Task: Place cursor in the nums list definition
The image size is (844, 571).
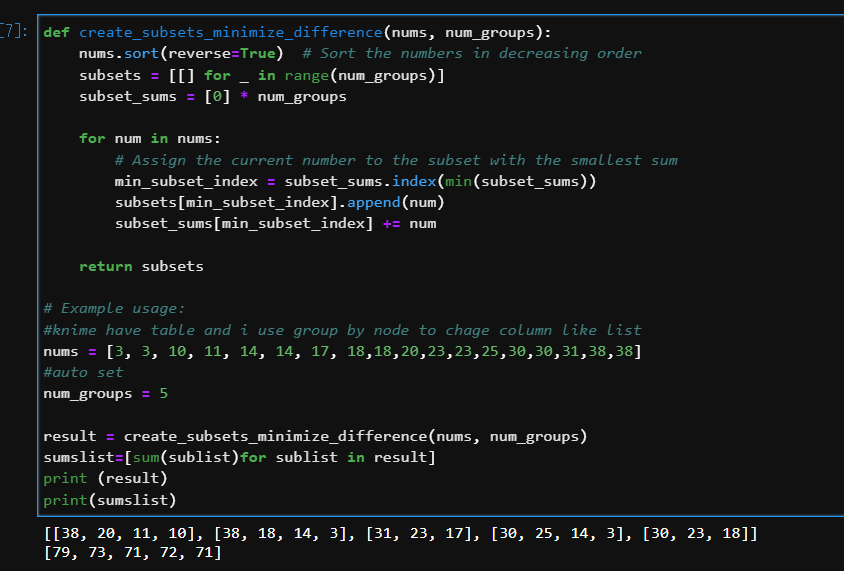Action: (x=342, y=351)
